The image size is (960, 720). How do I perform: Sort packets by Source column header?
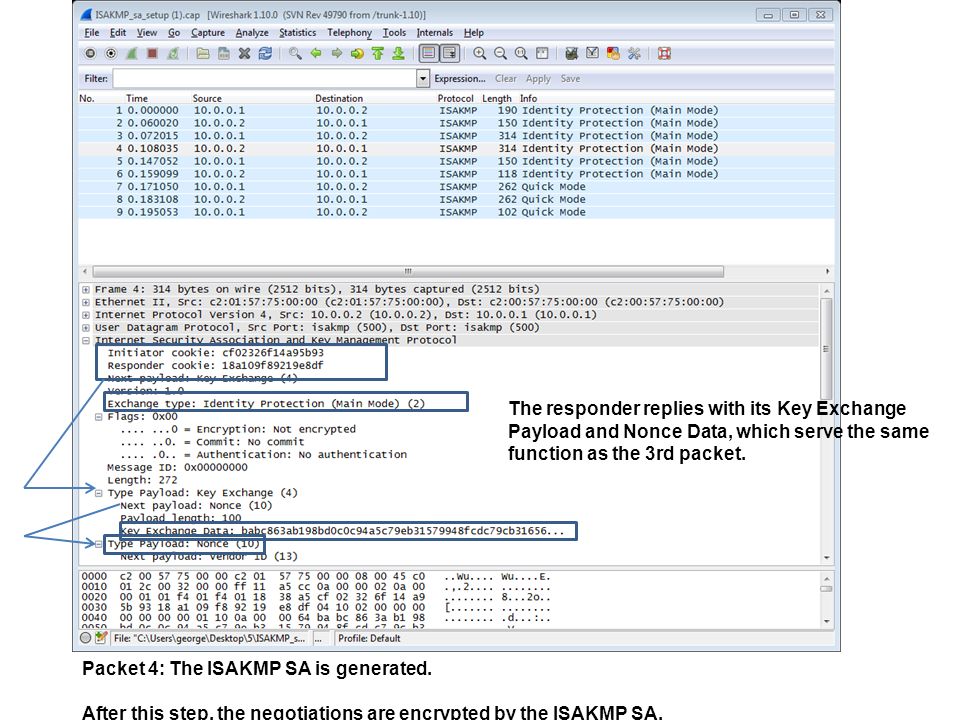point(207,98)
